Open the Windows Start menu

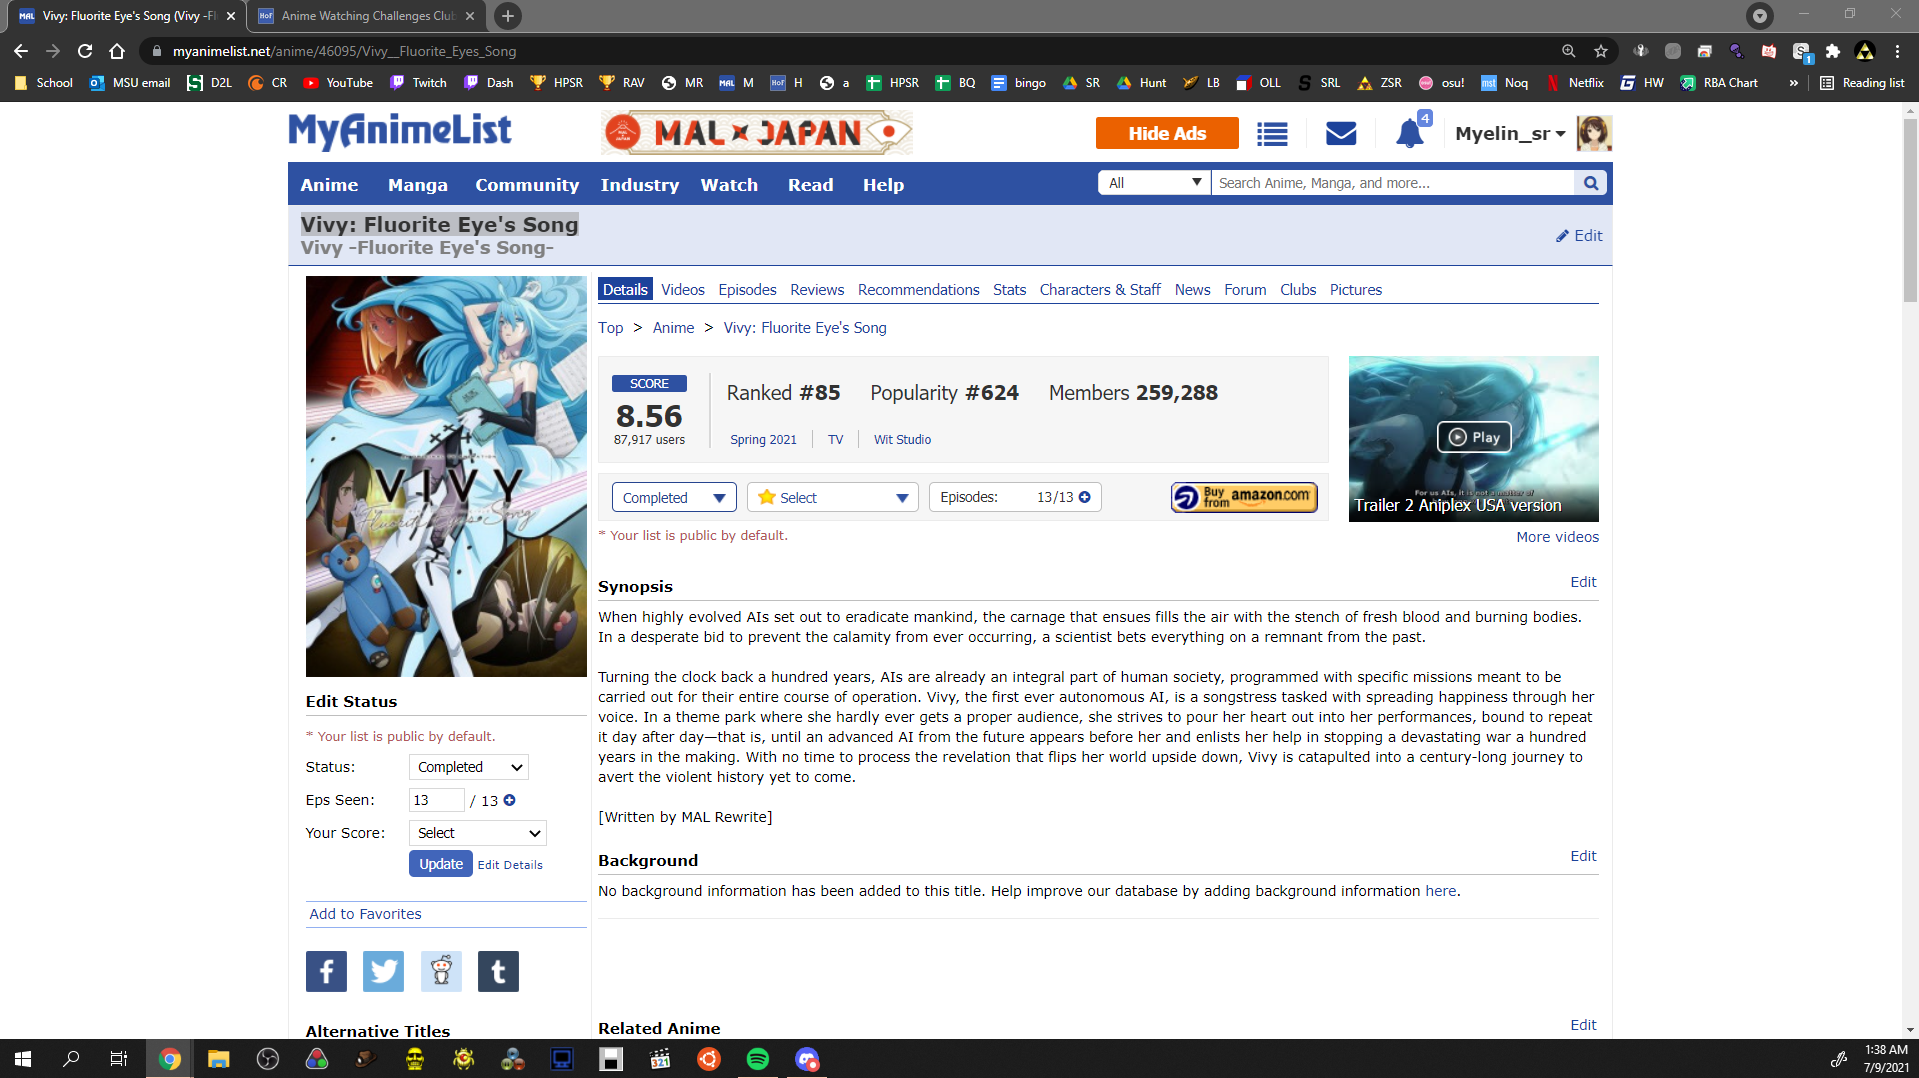pyautogui.click(x=23, y=1059)
